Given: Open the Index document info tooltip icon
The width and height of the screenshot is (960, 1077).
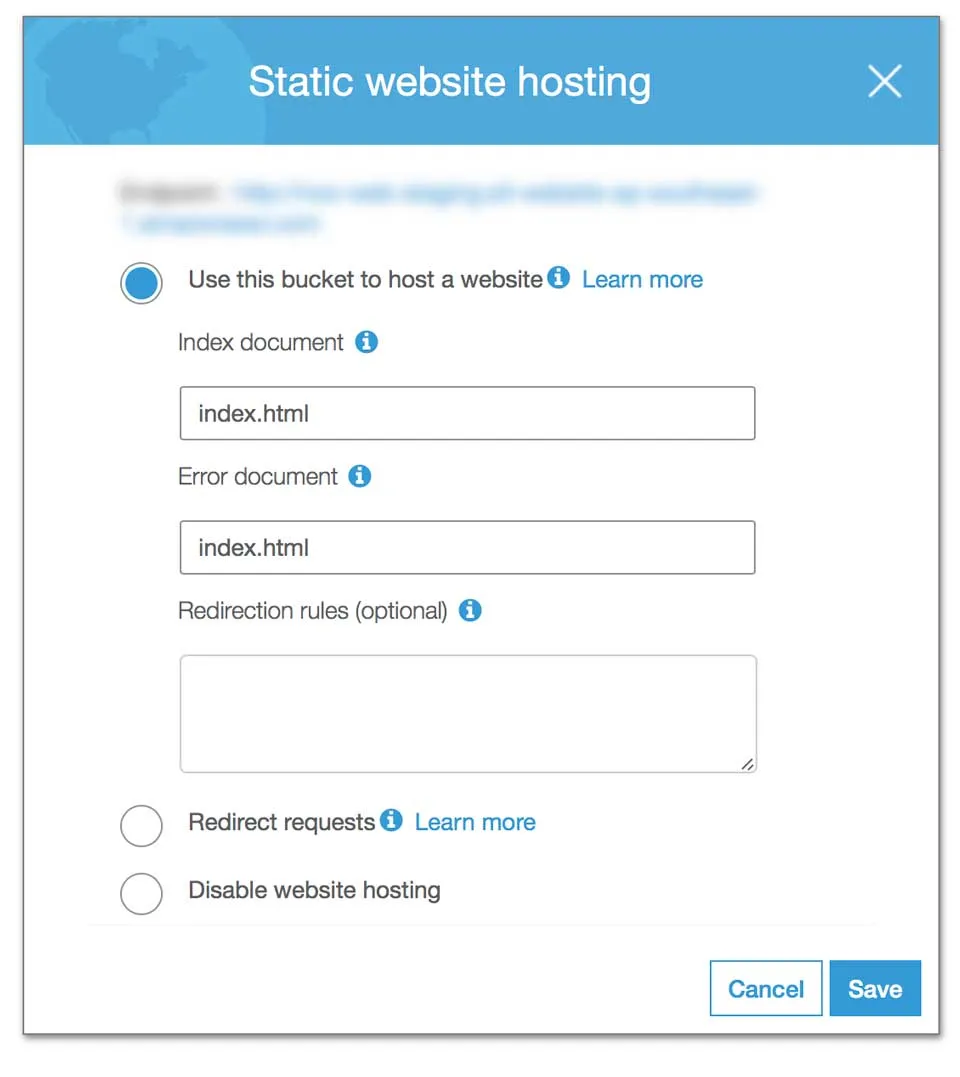Looking at the screenshot, I should [x=367, y=342].
